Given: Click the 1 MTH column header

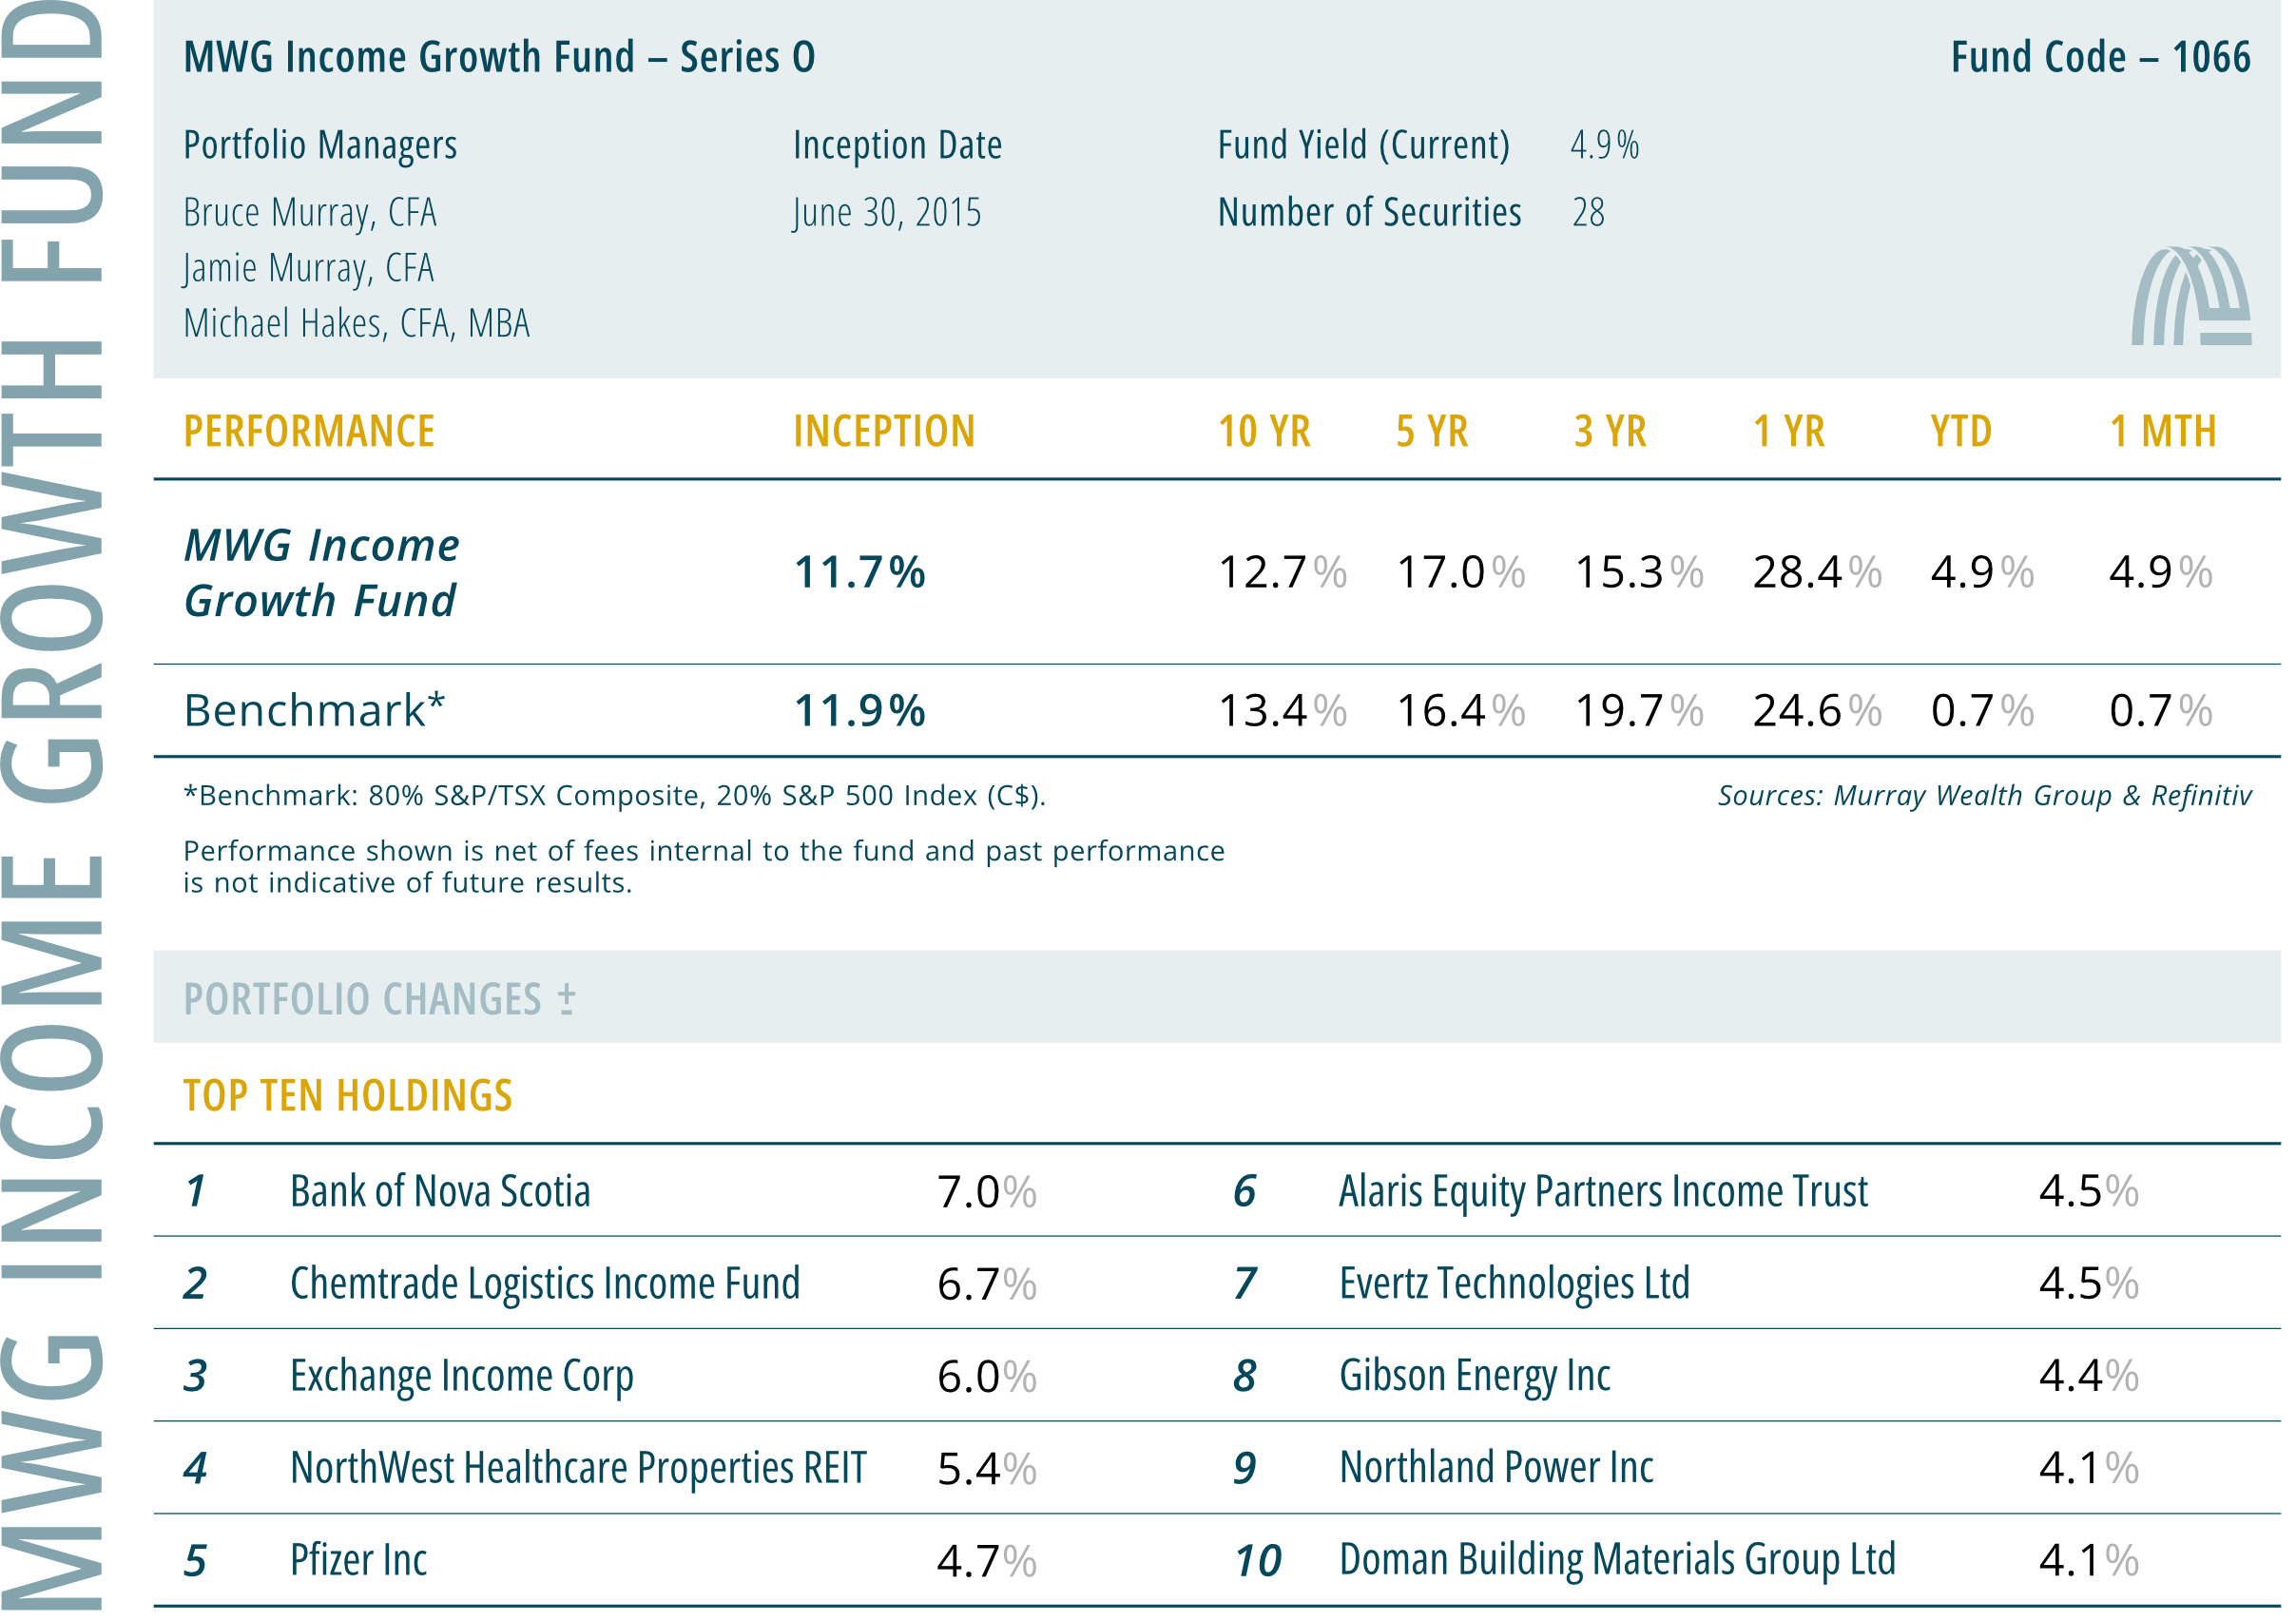Looking at the screenshot, I should click(2162, 432).
